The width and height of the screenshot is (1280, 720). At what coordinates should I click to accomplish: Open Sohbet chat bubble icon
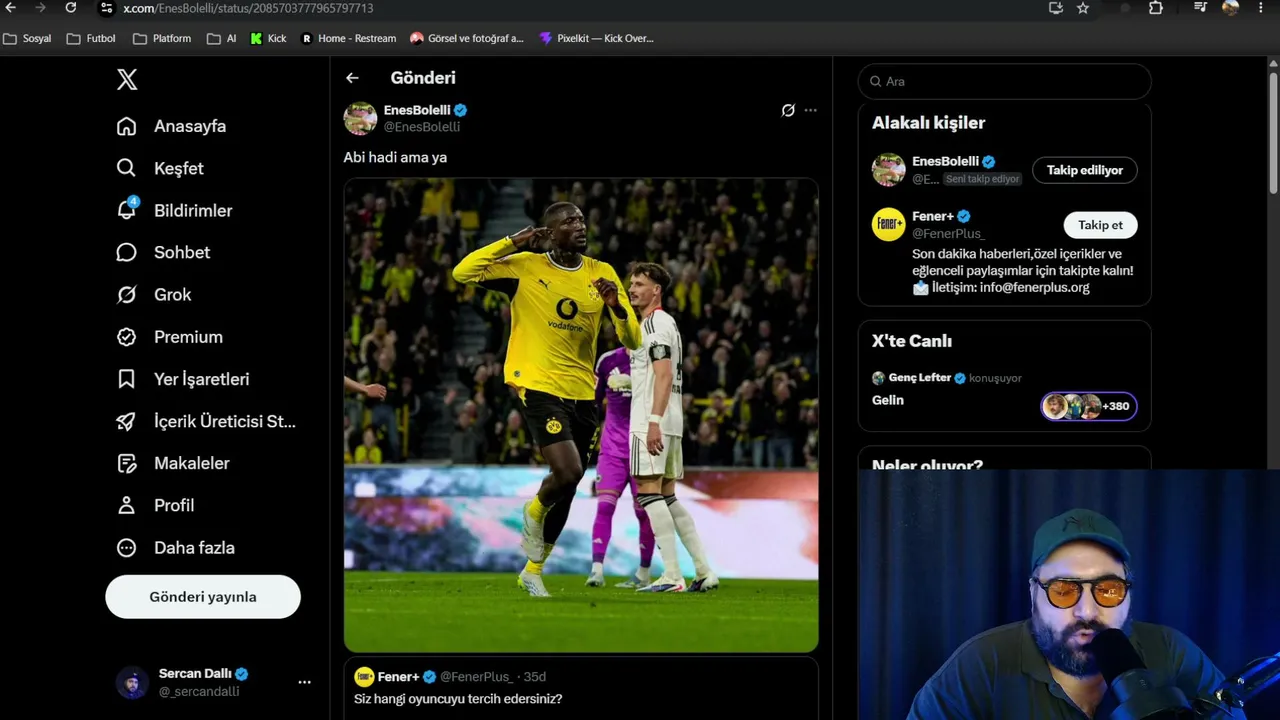click(x=126, y=252)
